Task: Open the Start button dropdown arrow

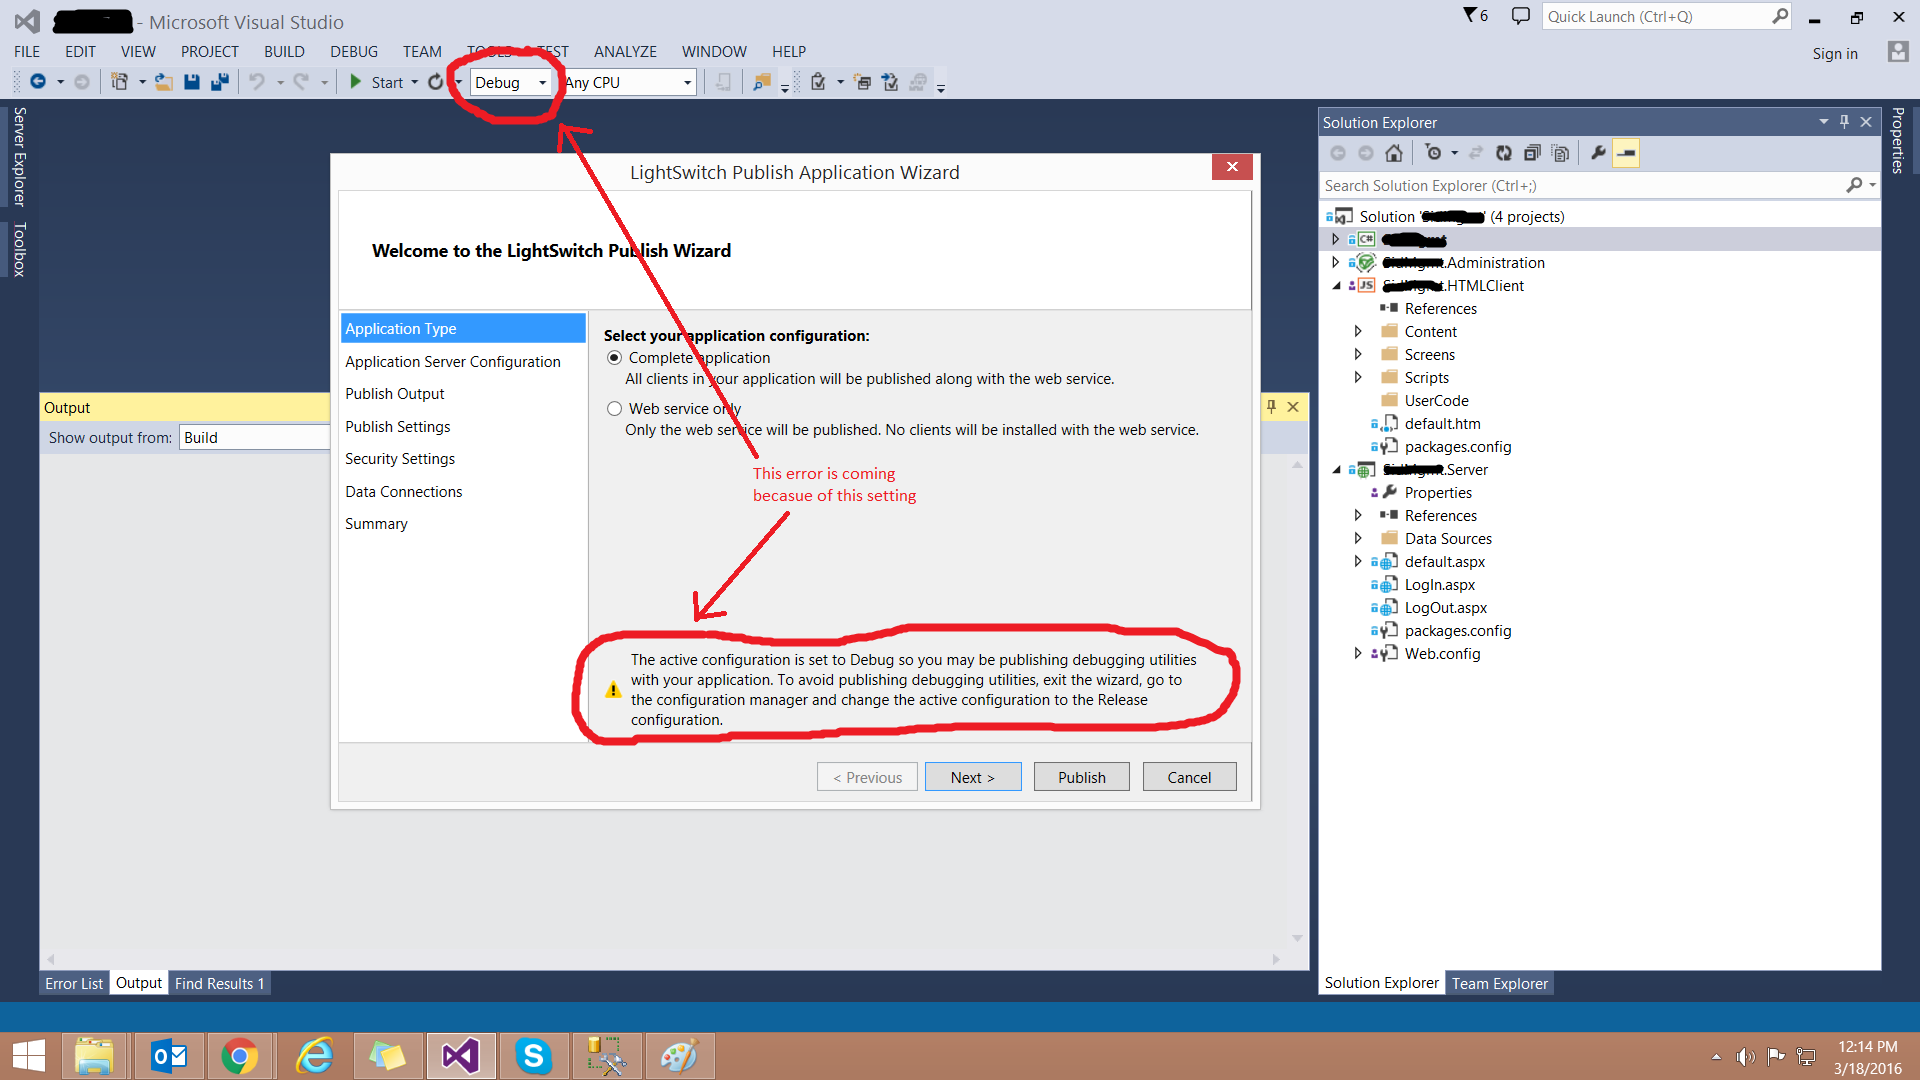Action: point(414,82)
